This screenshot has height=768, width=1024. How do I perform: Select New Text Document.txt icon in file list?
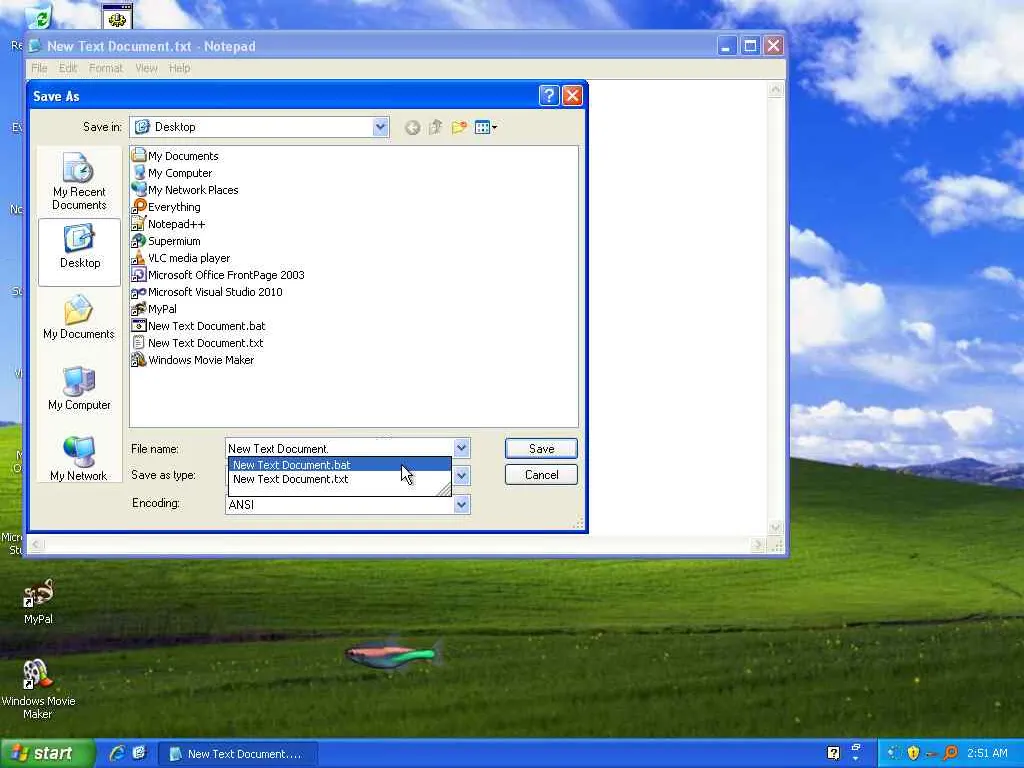coord(138,342)
